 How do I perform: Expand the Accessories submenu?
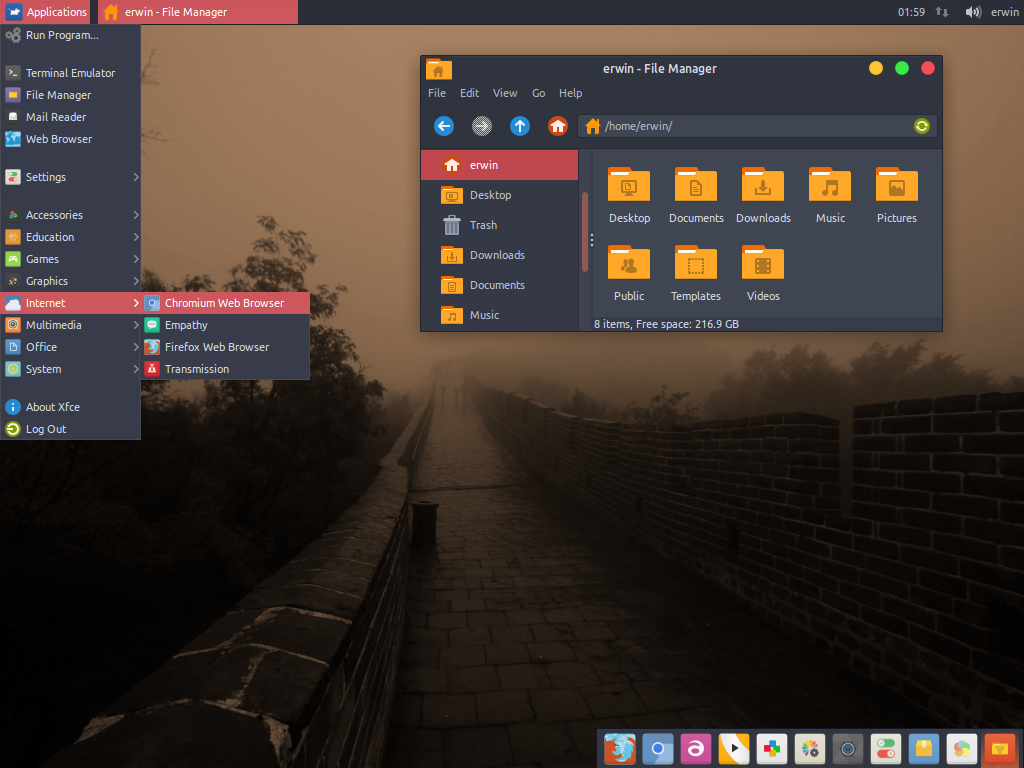71,215
